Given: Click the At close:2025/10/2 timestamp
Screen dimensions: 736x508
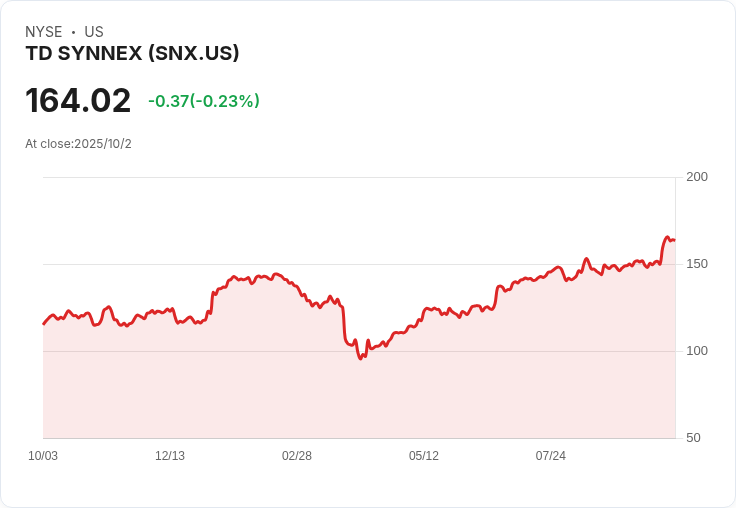Looking at the screenshot, I should tap(78, 144).
